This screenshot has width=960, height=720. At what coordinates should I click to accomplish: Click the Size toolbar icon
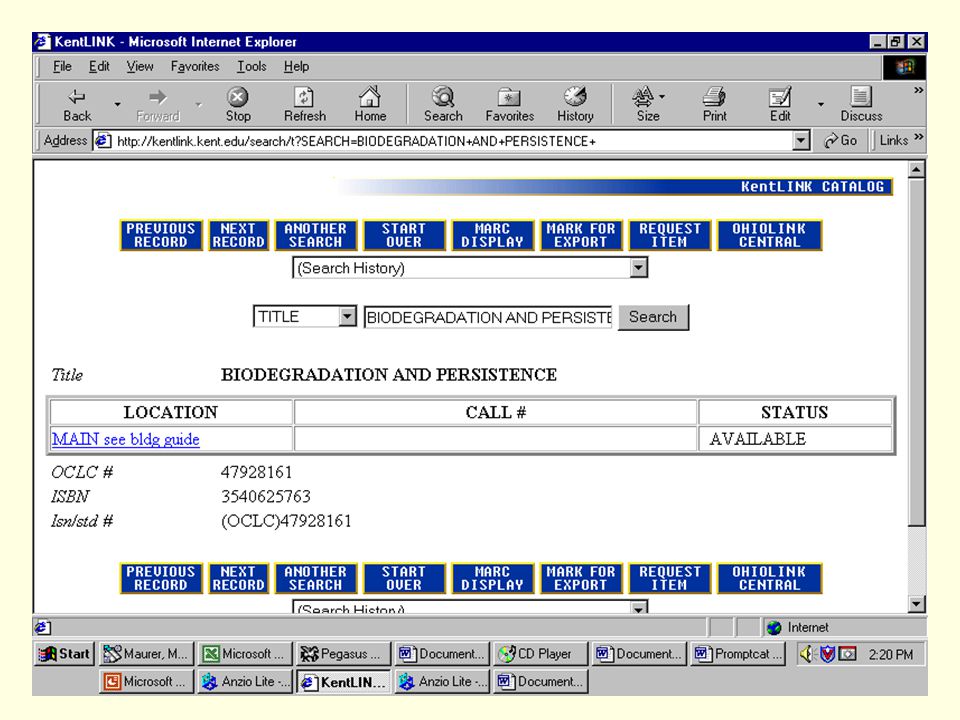[643, 97]
